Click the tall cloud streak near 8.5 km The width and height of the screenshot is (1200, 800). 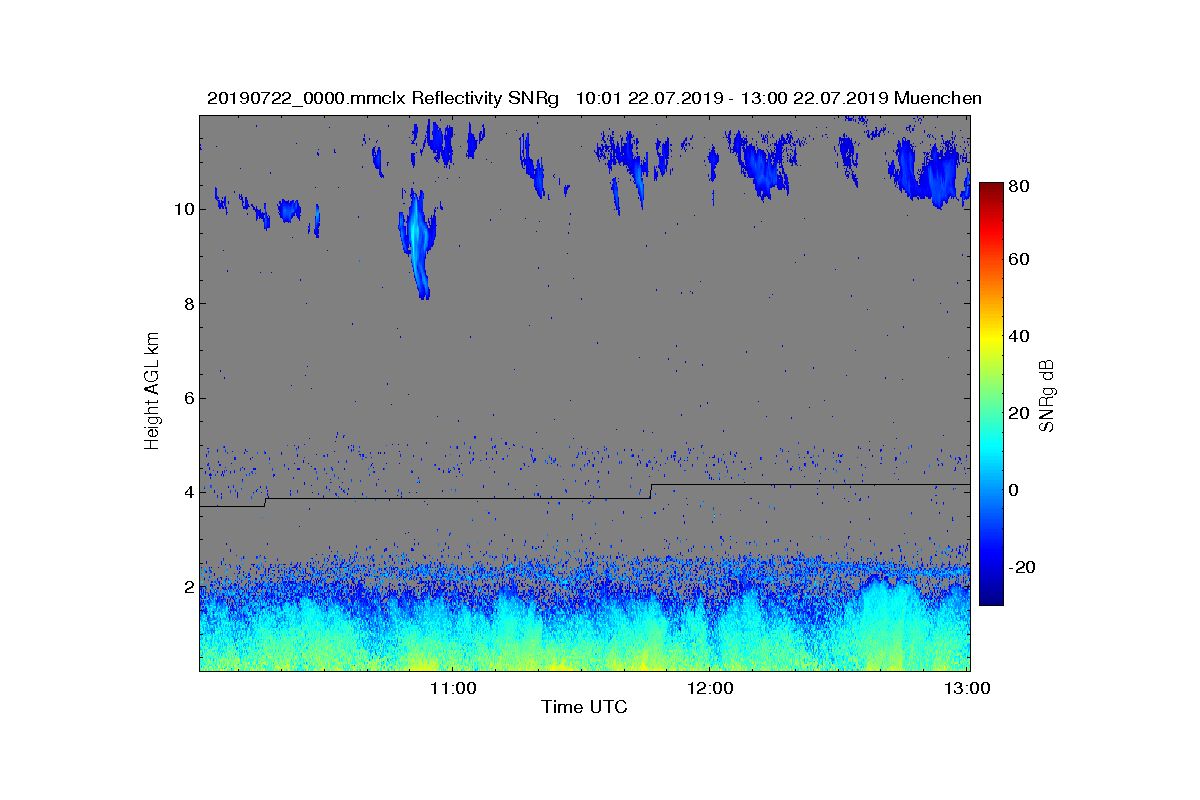(418, 243)
